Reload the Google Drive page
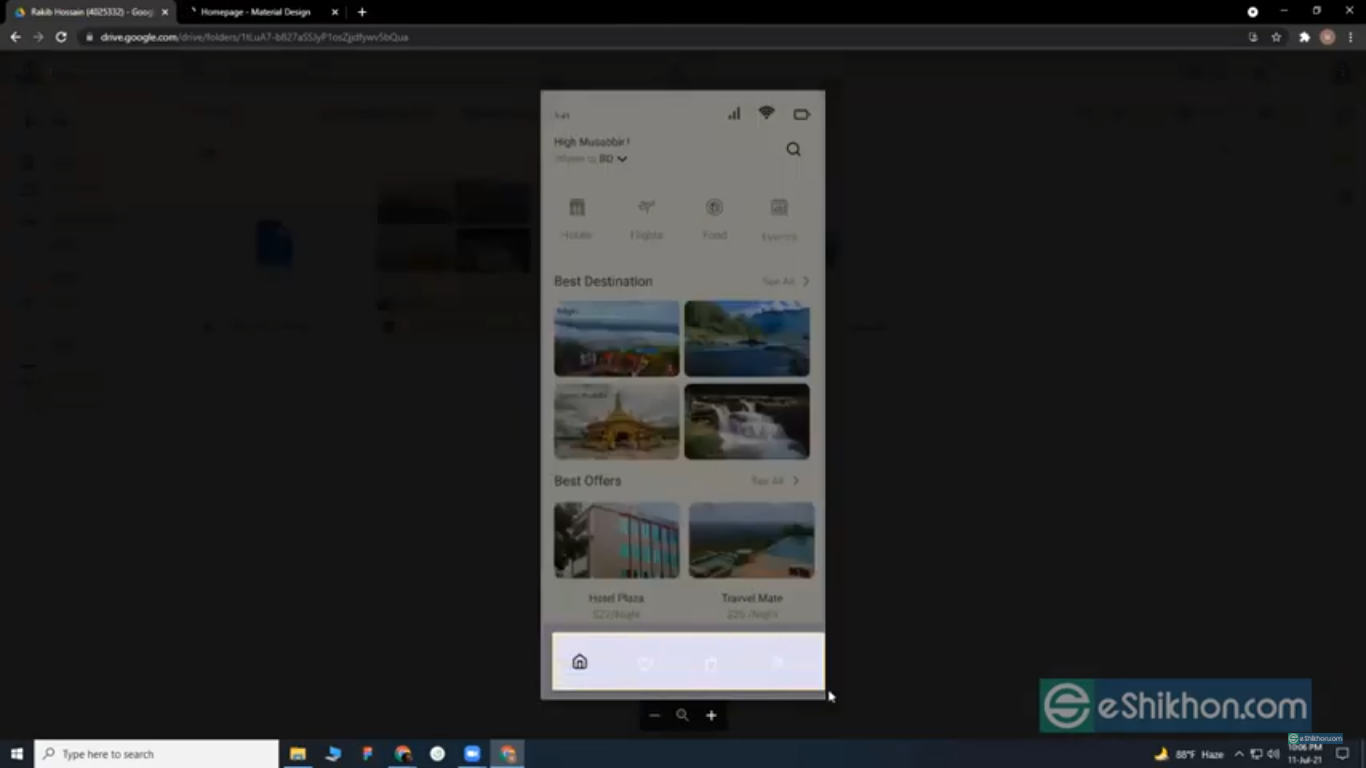 click(x=61, y=37)
